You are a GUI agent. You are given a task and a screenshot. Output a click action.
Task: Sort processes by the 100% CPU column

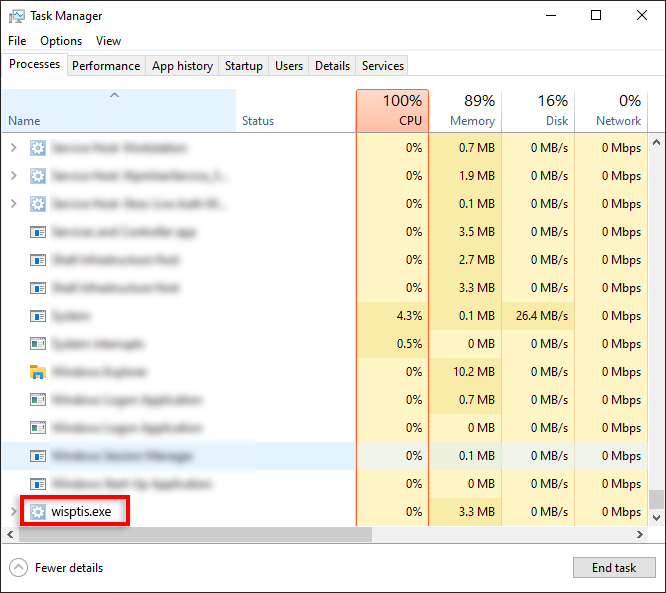click(392, 111)
